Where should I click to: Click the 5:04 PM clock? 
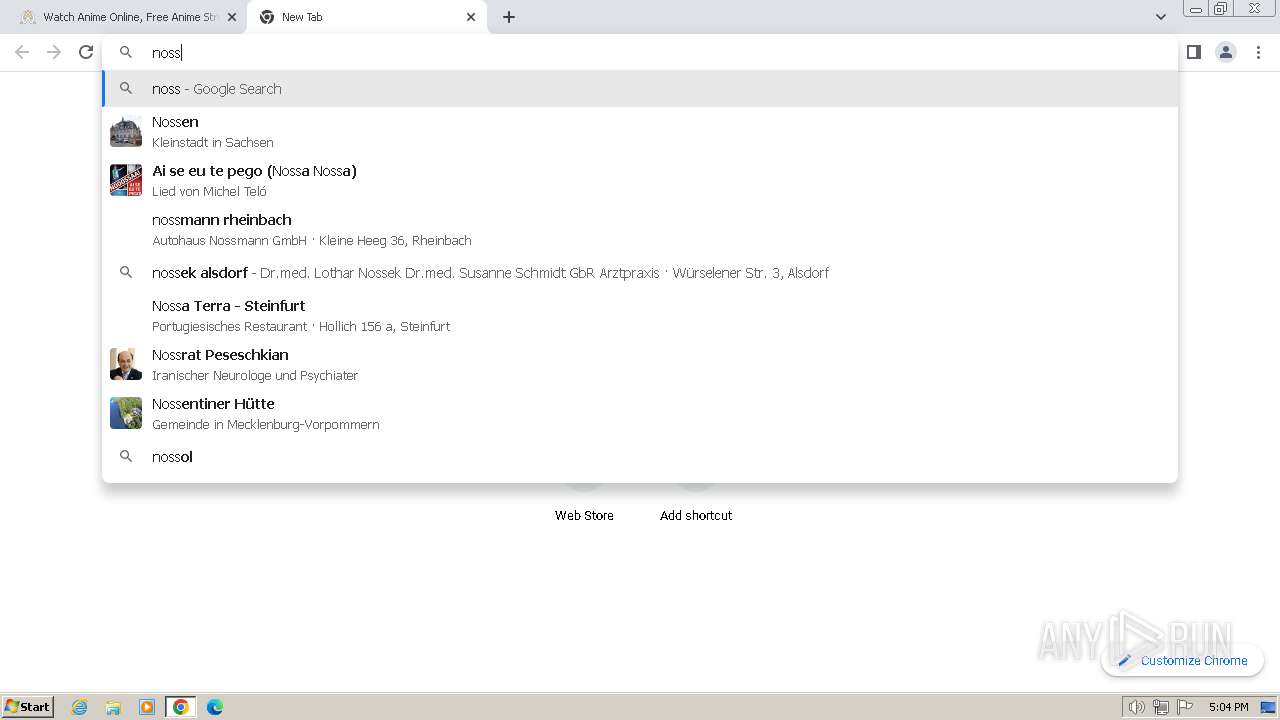click(x=1228, y=707)
